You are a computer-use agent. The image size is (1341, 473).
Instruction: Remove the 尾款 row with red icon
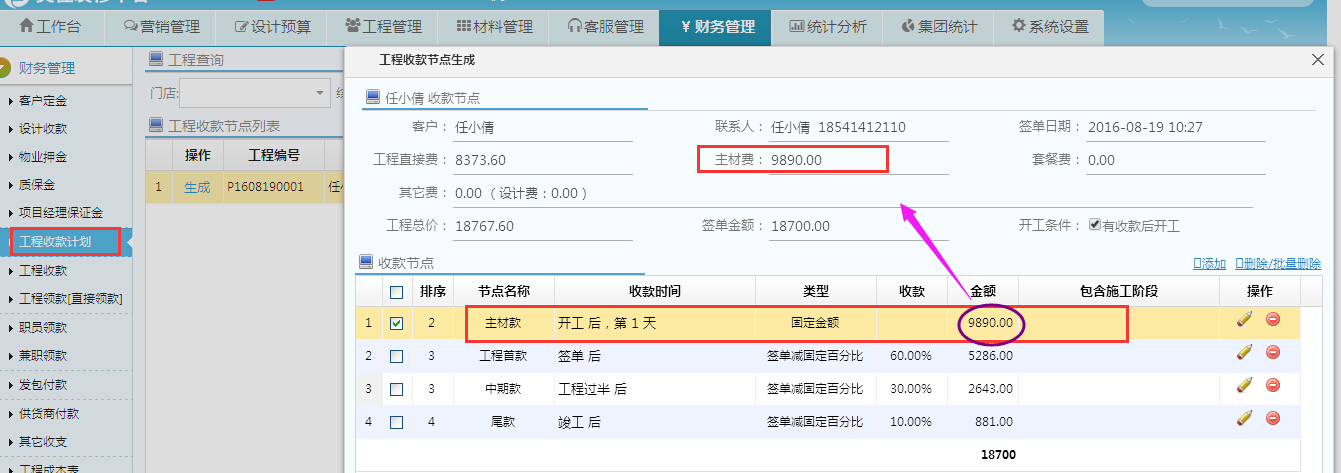click(x=1273, y=418)
